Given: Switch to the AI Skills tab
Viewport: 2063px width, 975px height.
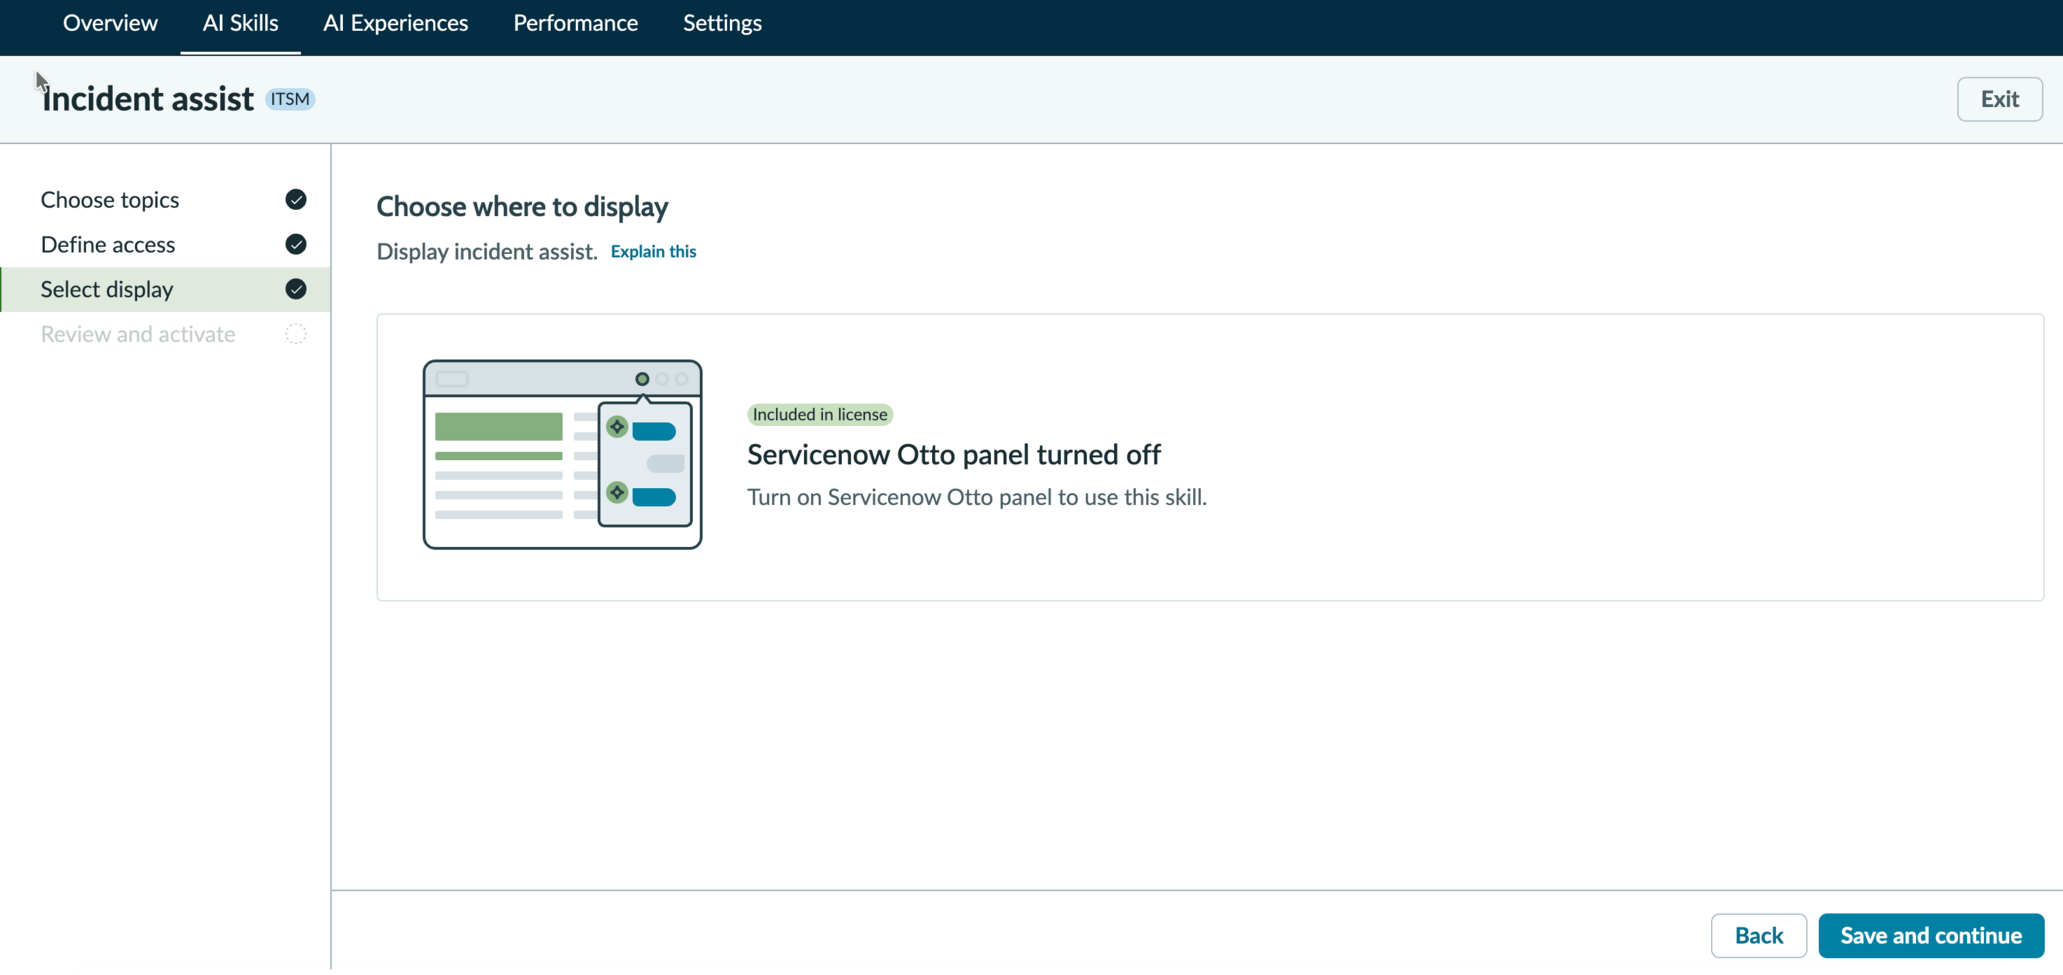Looking at the screenshot, I should 240,23.
